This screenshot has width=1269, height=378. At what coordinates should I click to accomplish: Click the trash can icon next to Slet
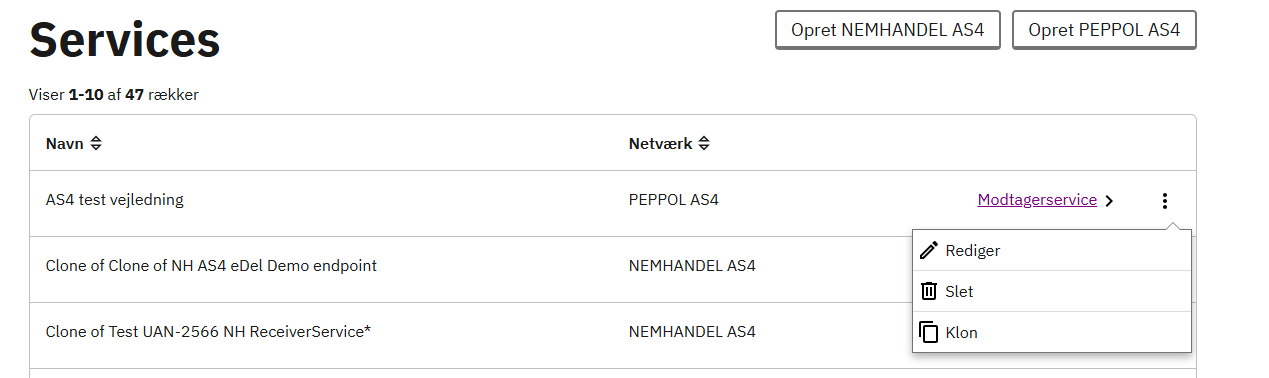point(929,291)
